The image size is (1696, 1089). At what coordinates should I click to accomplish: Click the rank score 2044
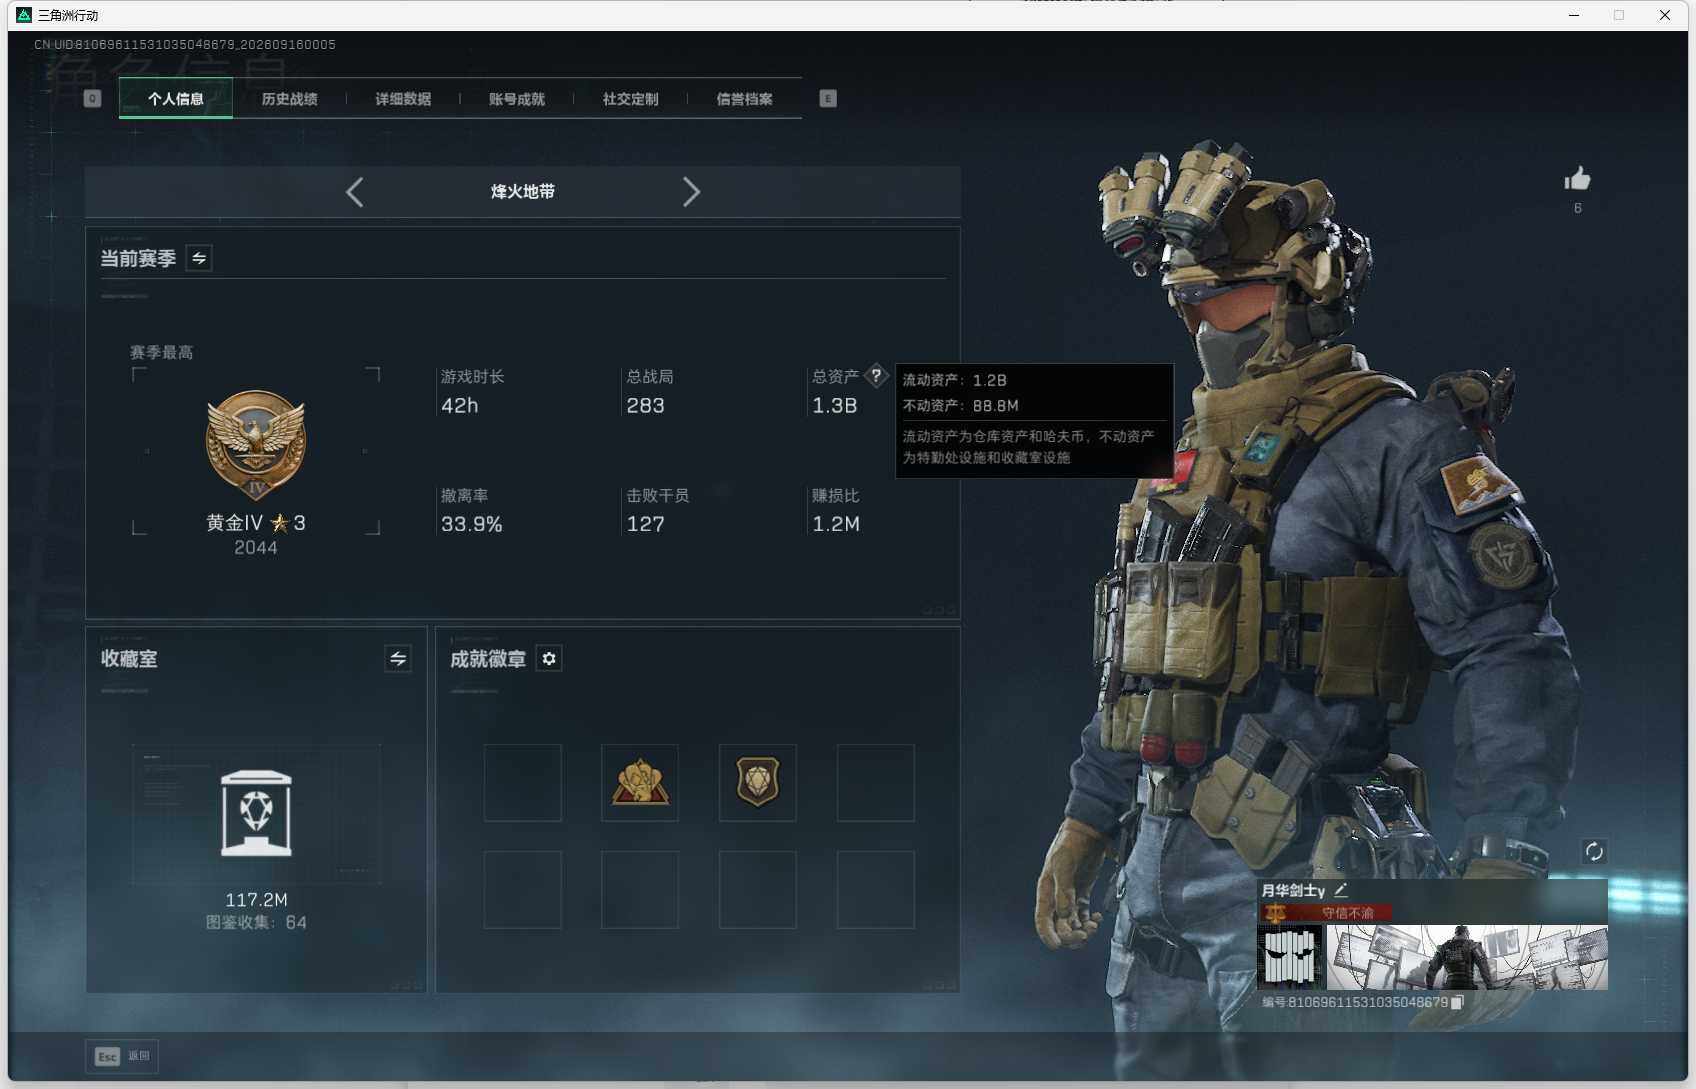tap(256, 547)
